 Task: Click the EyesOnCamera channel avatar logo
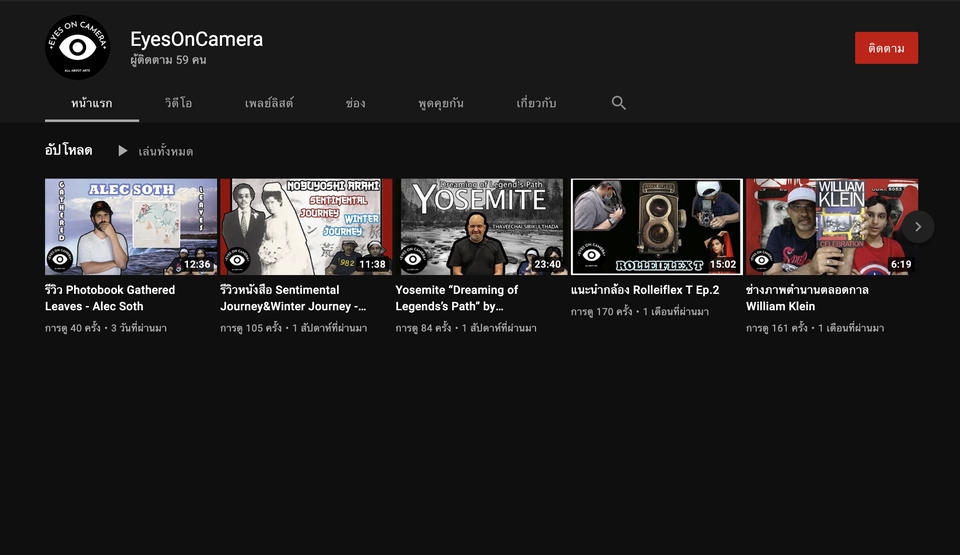tap(78, 48)
